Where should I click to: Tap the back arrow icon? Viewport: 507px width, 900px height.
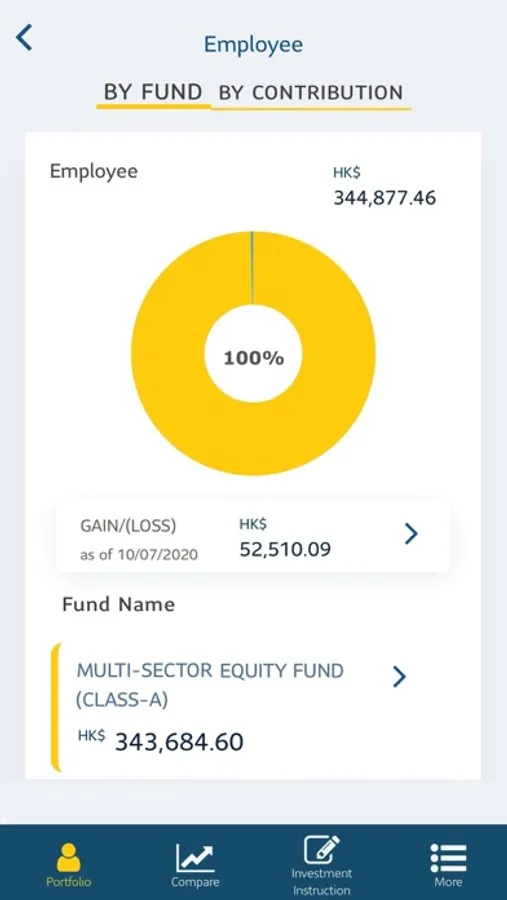point(24,38)
